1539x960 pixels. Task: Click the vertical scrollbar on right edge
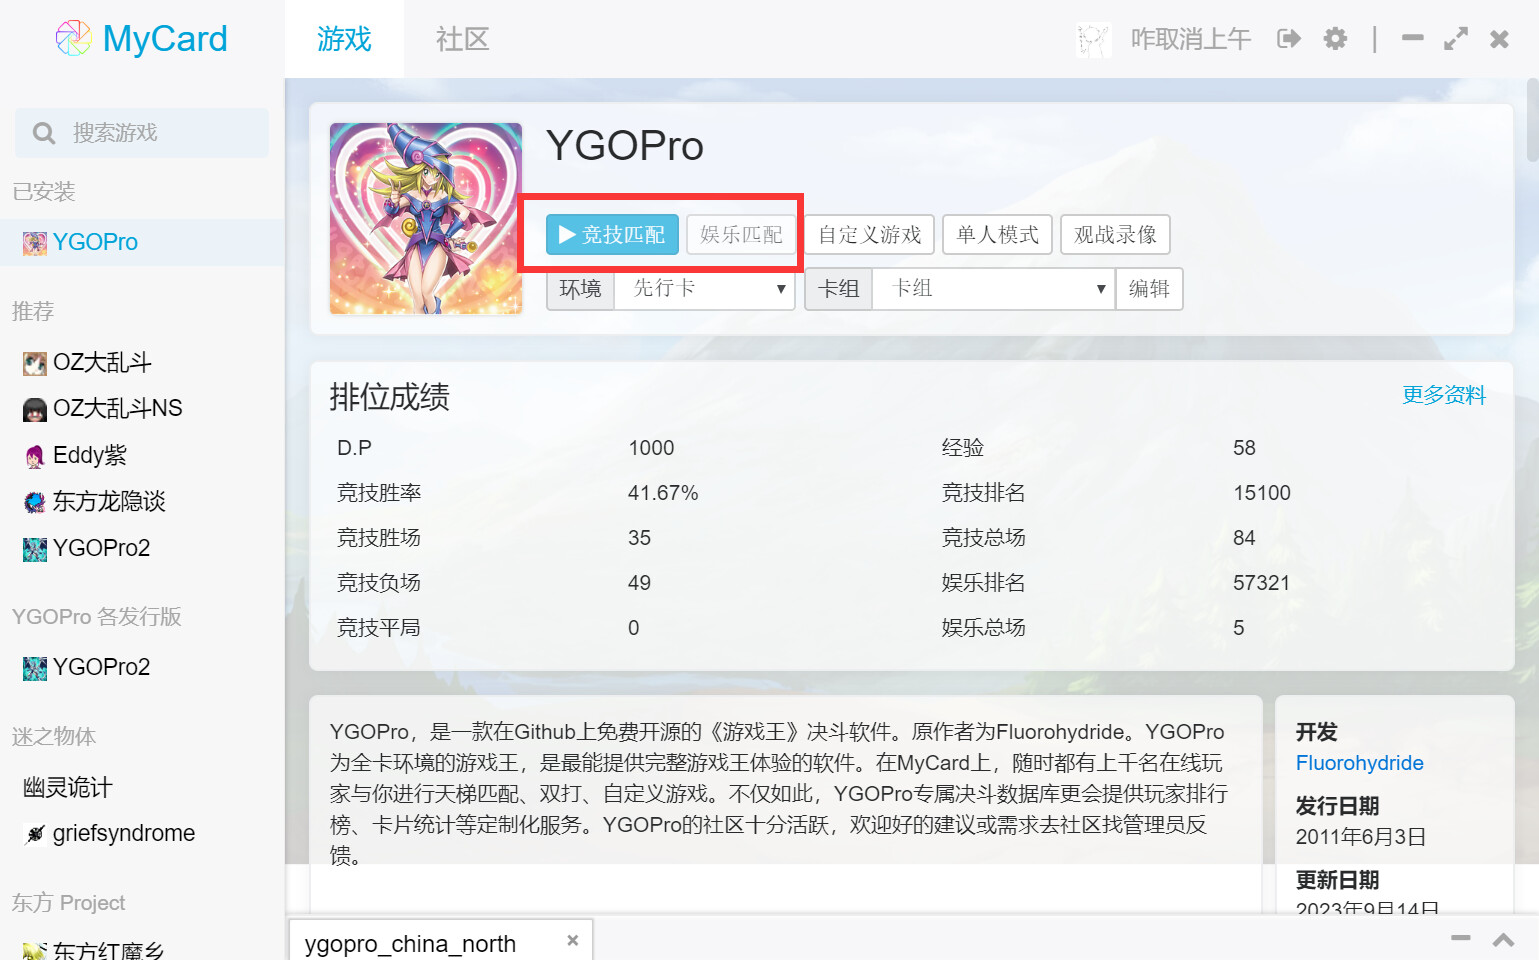(1533, 120)
